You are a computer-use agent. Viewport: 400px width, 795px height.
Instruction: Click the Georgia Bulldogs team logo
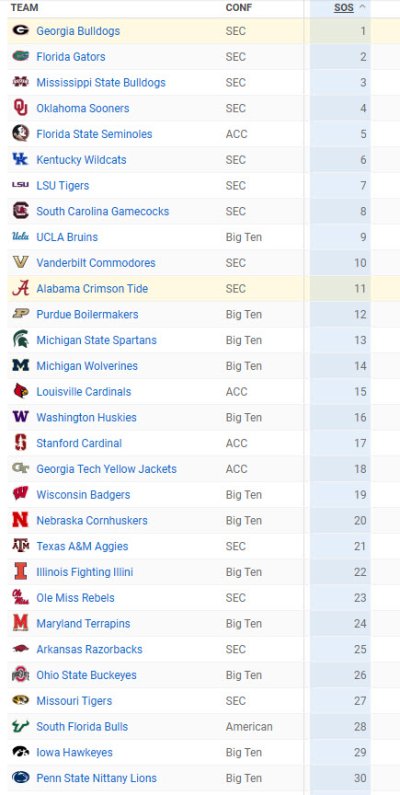tap(21, 30)
